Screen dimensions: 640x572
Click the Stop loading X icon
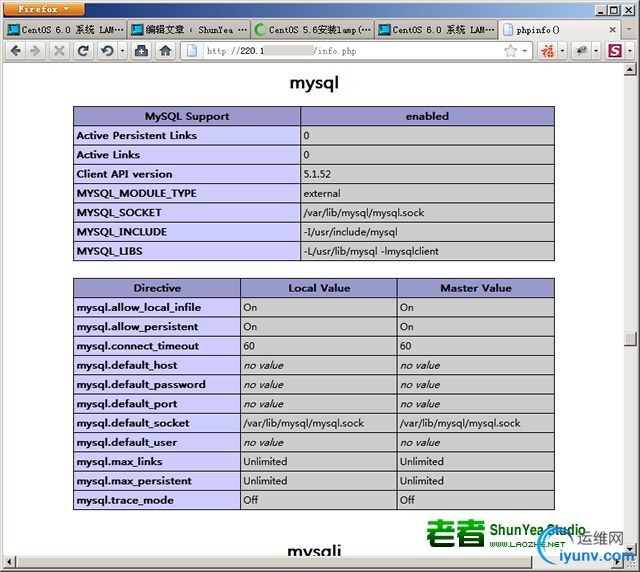[59, 51]
